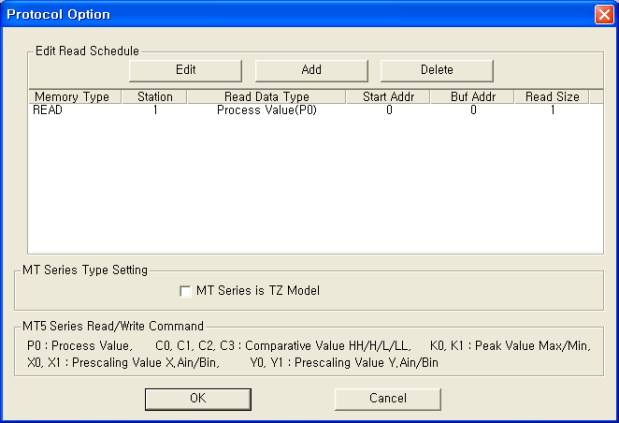Click the Start Addr value 0 cell
This screenshot has height=423, width=619.
click(x=389, y=110)
